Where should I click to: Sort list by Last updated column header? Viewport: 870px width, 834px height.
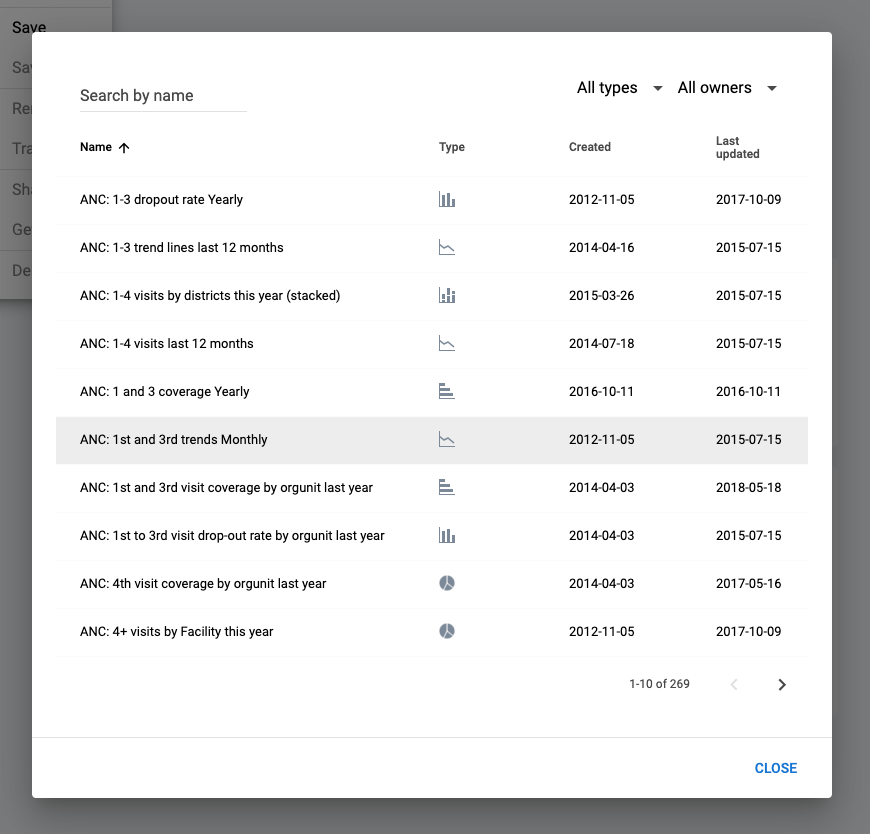[737, 147]
